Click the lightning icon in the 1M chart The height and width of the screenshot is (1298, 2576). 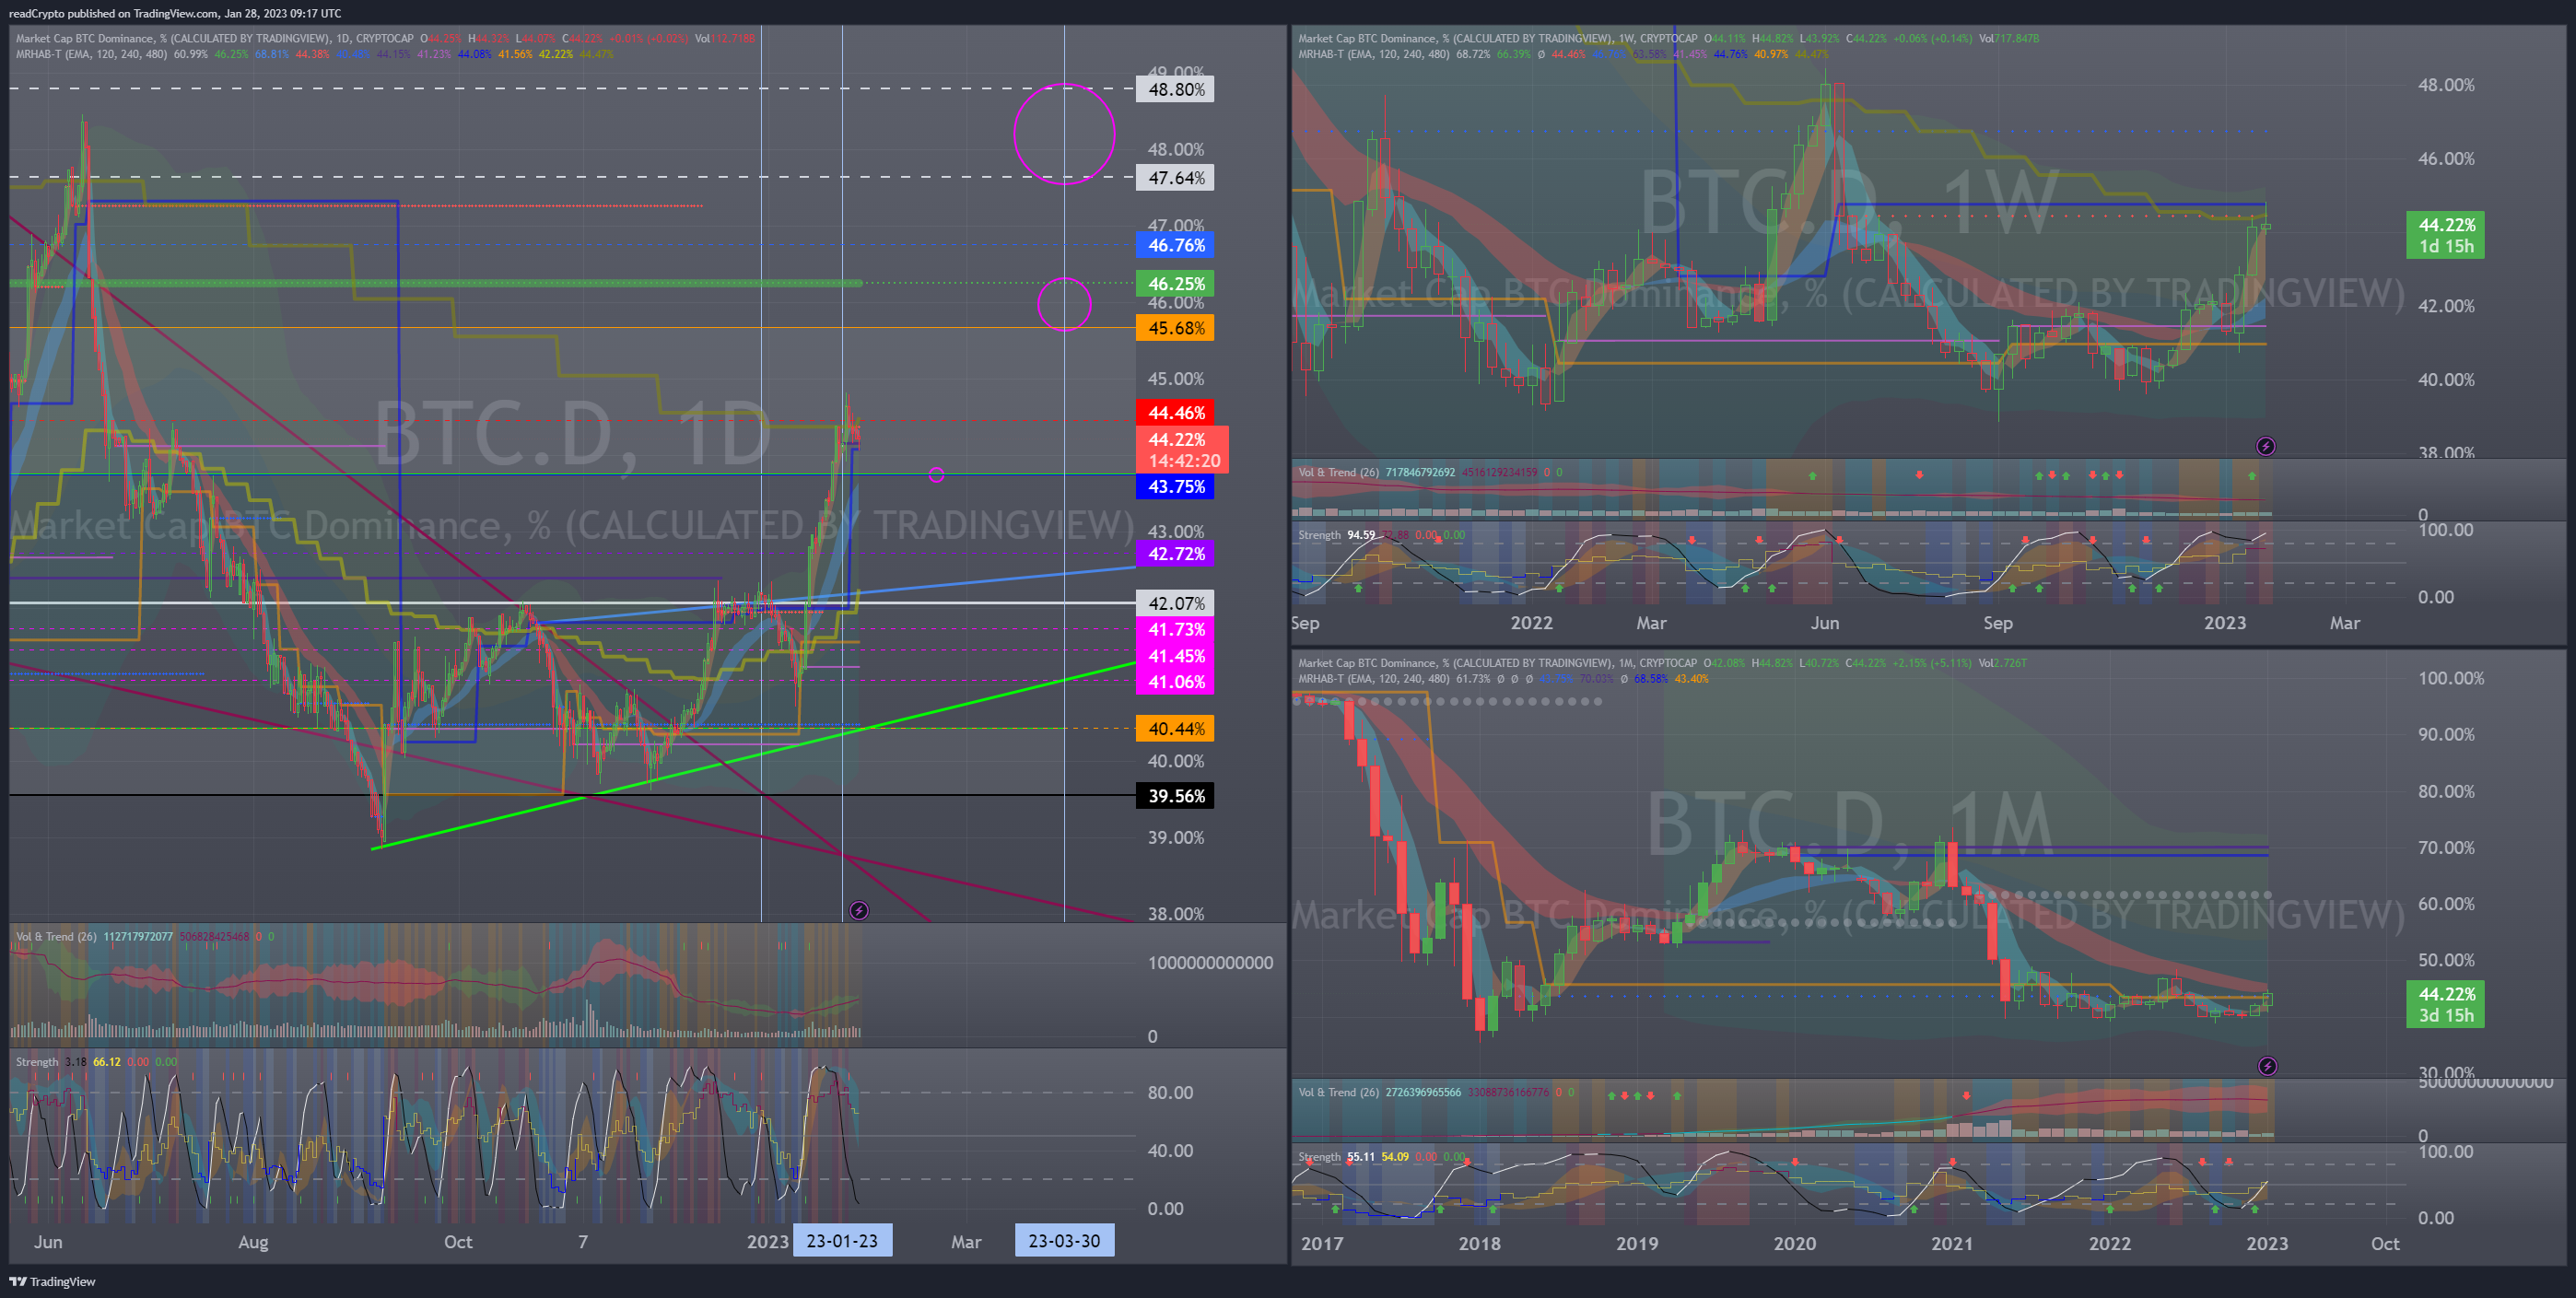[2267, 1066]
